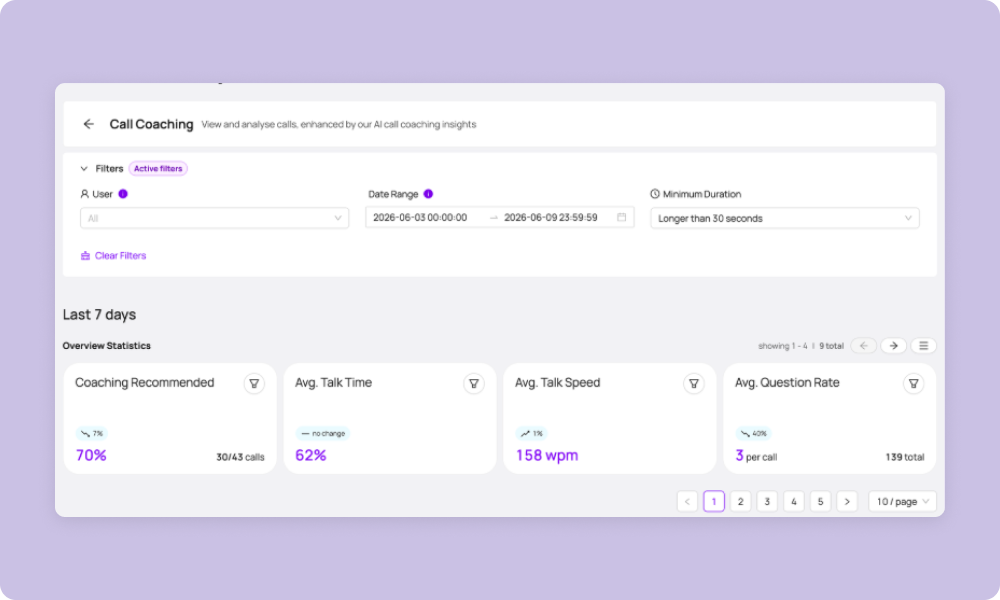This screenshot has height=600, width=1000.
Task: Click the showing 1 - 4 of 9 total text
Action: point(800,346)
